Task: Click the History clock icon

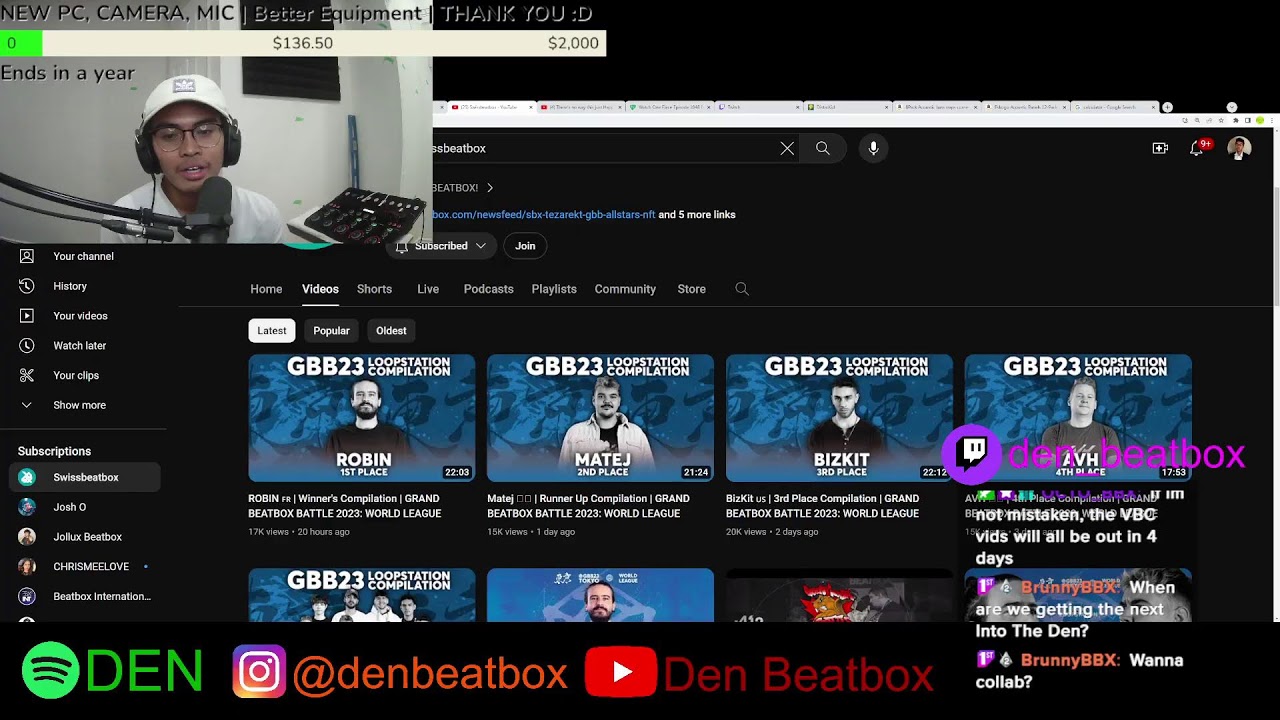Action: pos(27,286)
